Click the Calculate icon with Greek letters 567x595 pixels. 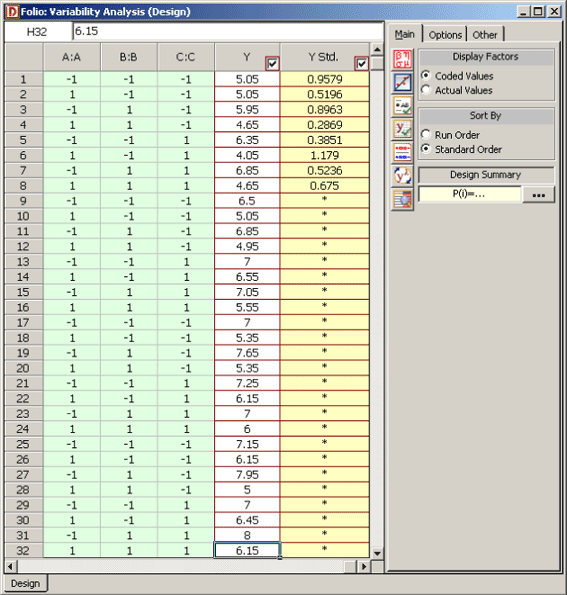402,60
